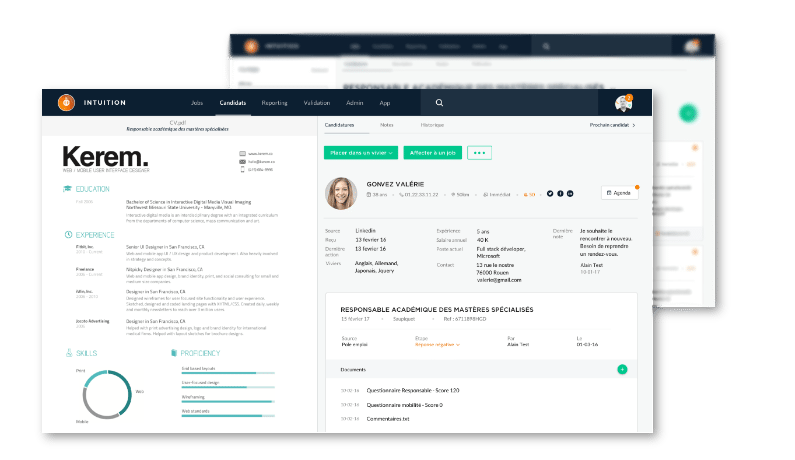Open the user avatar with notification badge

623,103
